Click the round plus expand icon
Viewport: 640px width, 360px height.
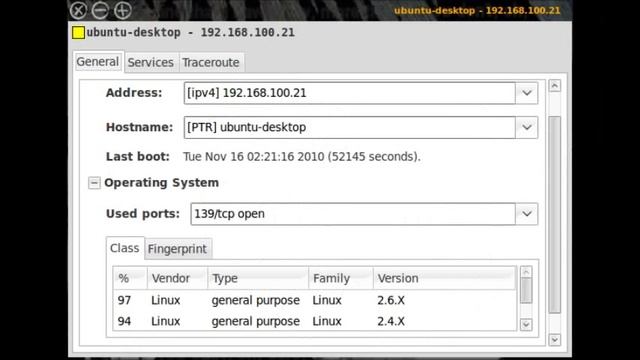point(122,10)
